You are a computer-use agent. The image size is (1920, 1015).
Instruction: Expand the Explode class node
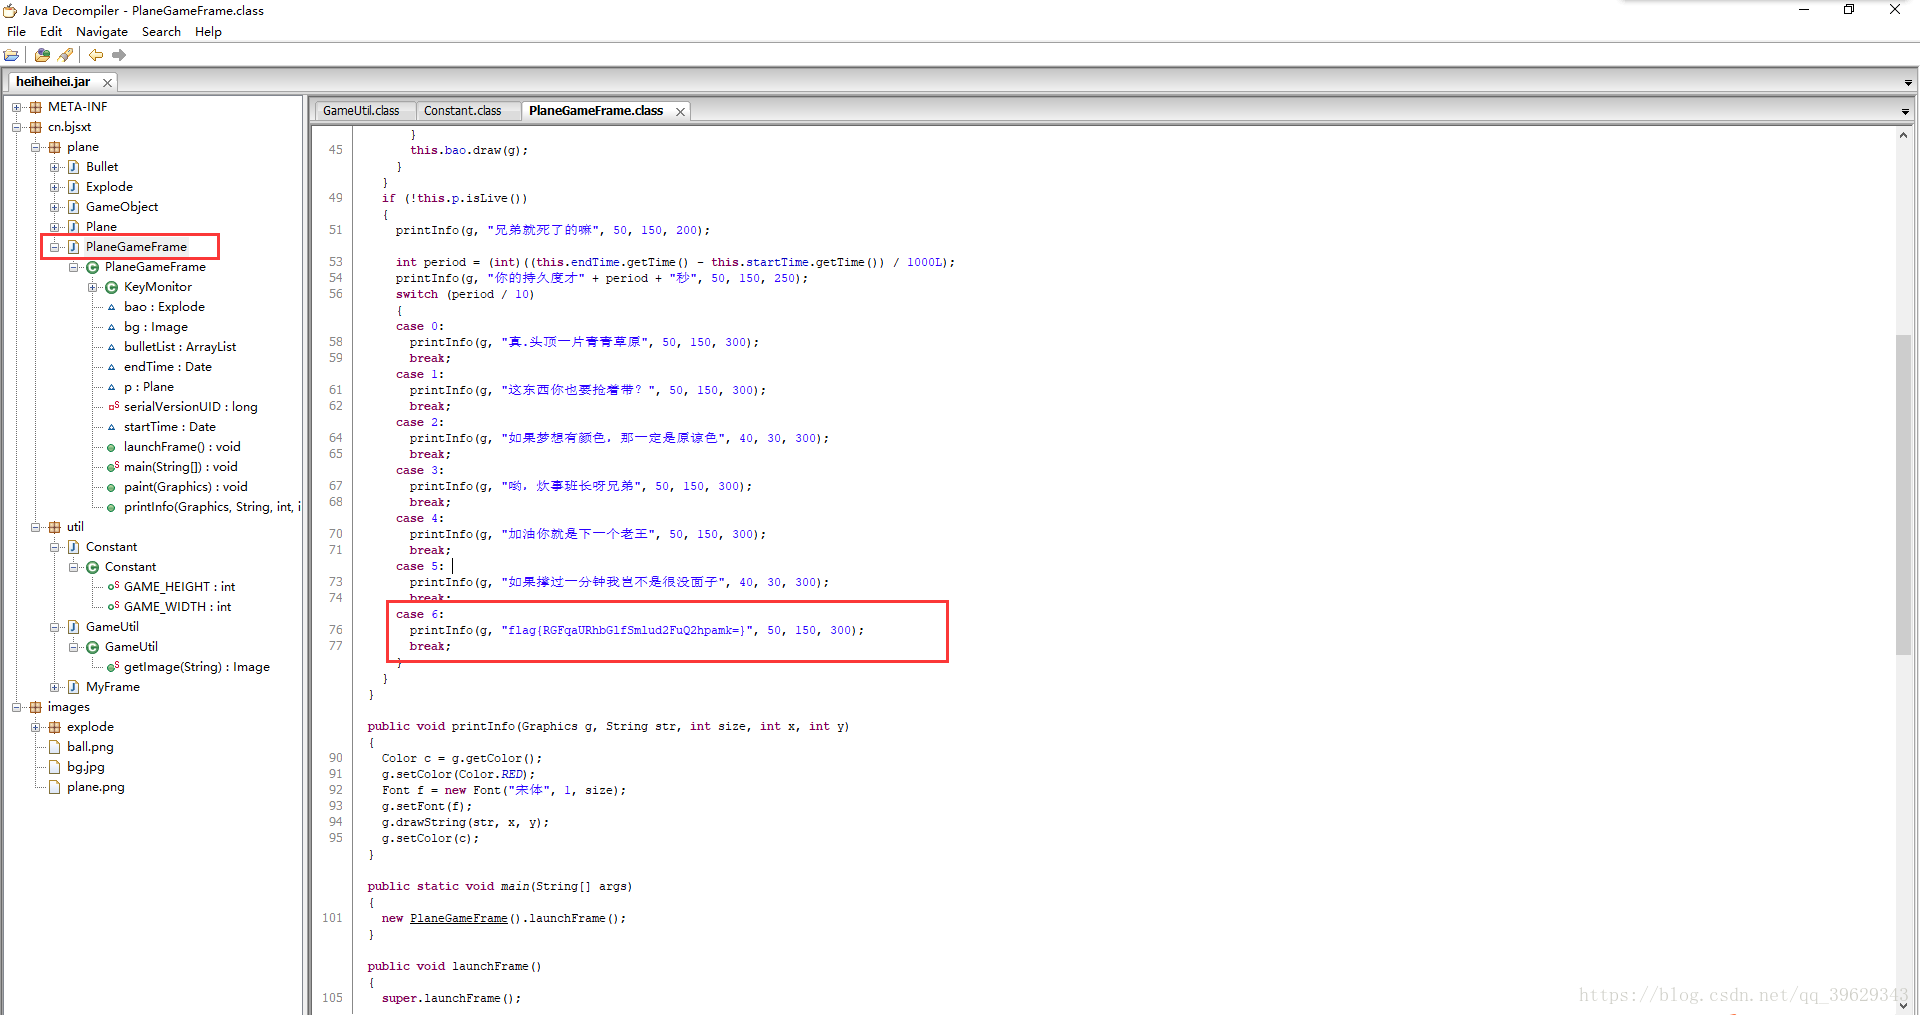(x=55, y=187)
